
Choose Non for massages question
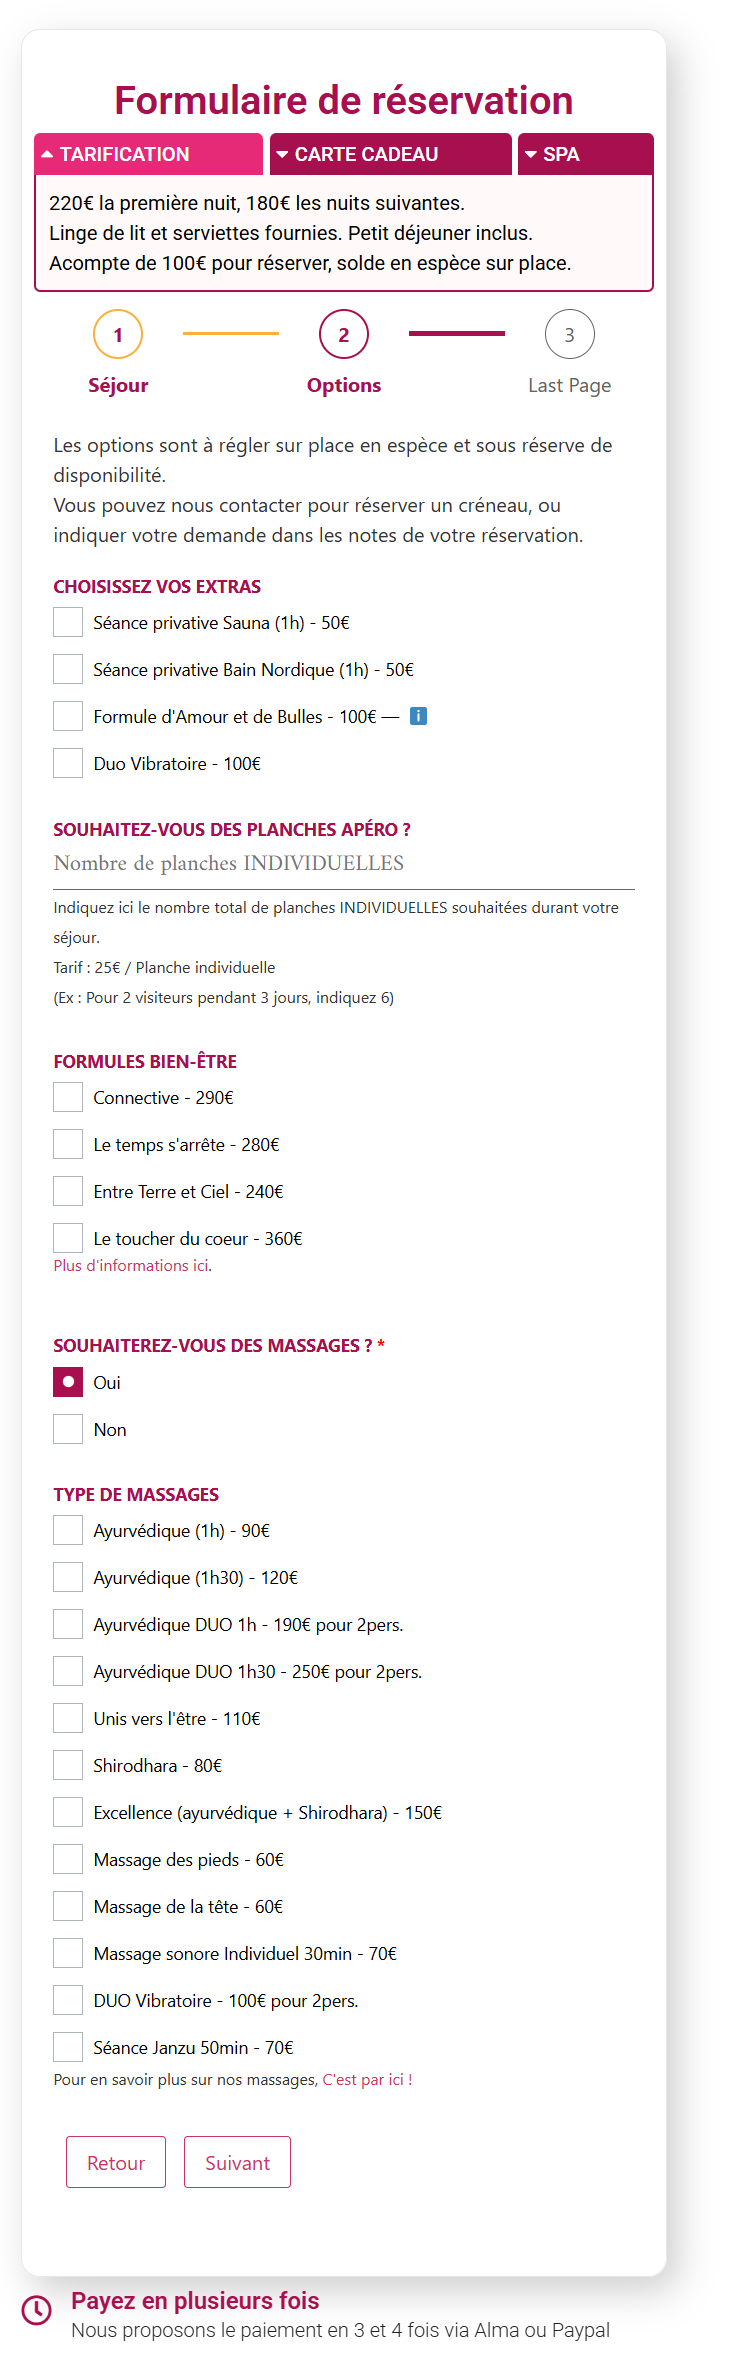[68, 1429]
